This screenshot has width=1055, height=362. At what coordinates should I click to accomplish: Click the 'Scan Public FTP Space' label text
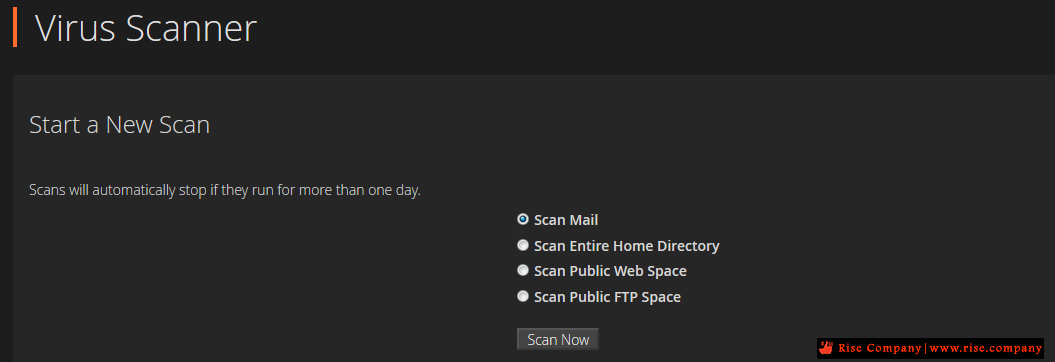[608, 297]
